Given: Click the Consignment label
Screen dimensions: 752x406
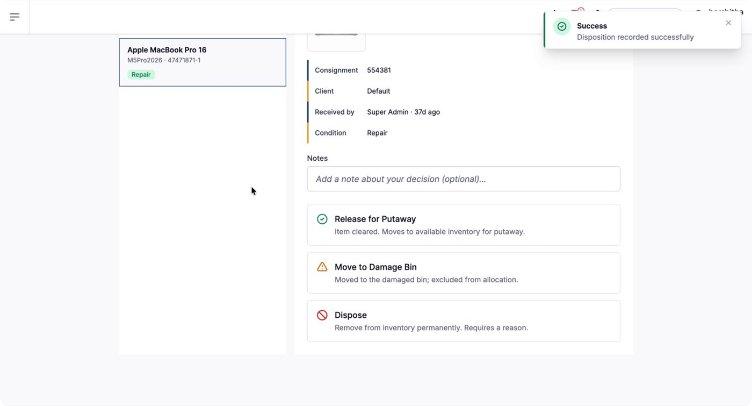Looking at the screenshot, I should [336, 70].
